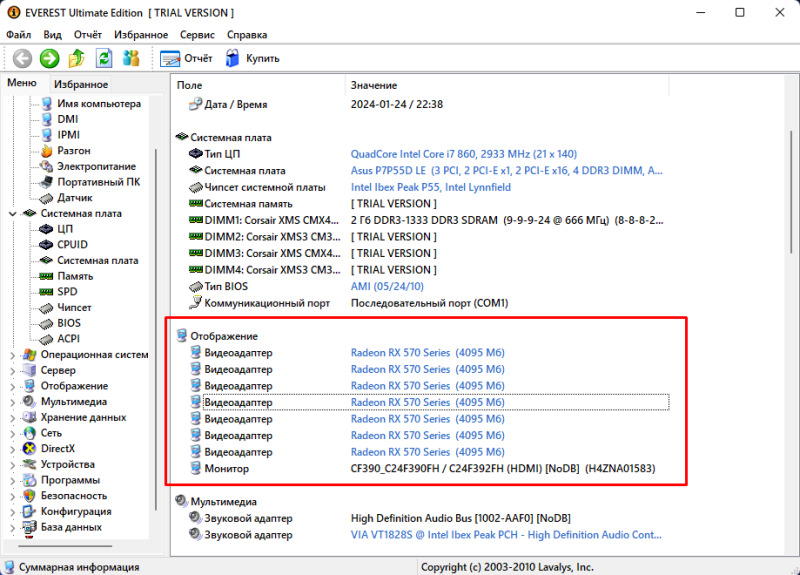Open the BIOS tree item

click(69, 323)
